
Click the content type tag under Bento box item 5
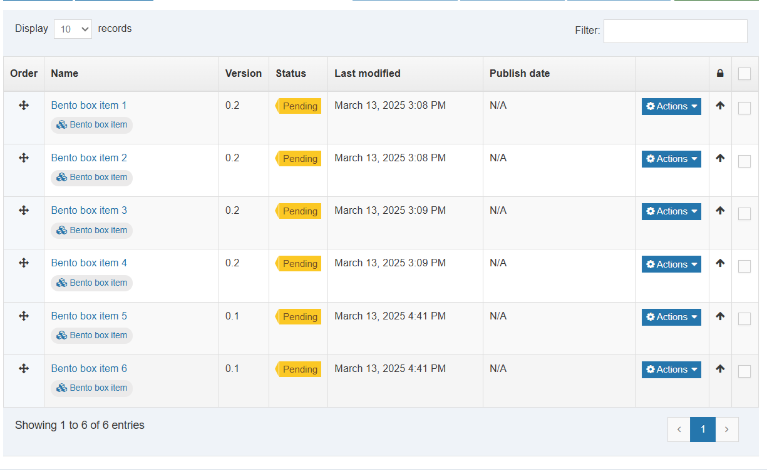(91, 335)
